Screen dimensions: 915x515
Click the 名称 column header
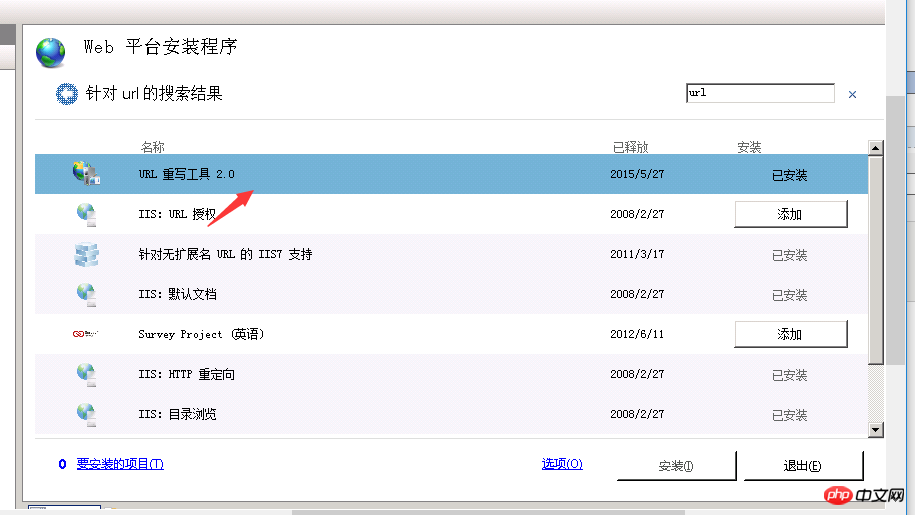(153, 147)
